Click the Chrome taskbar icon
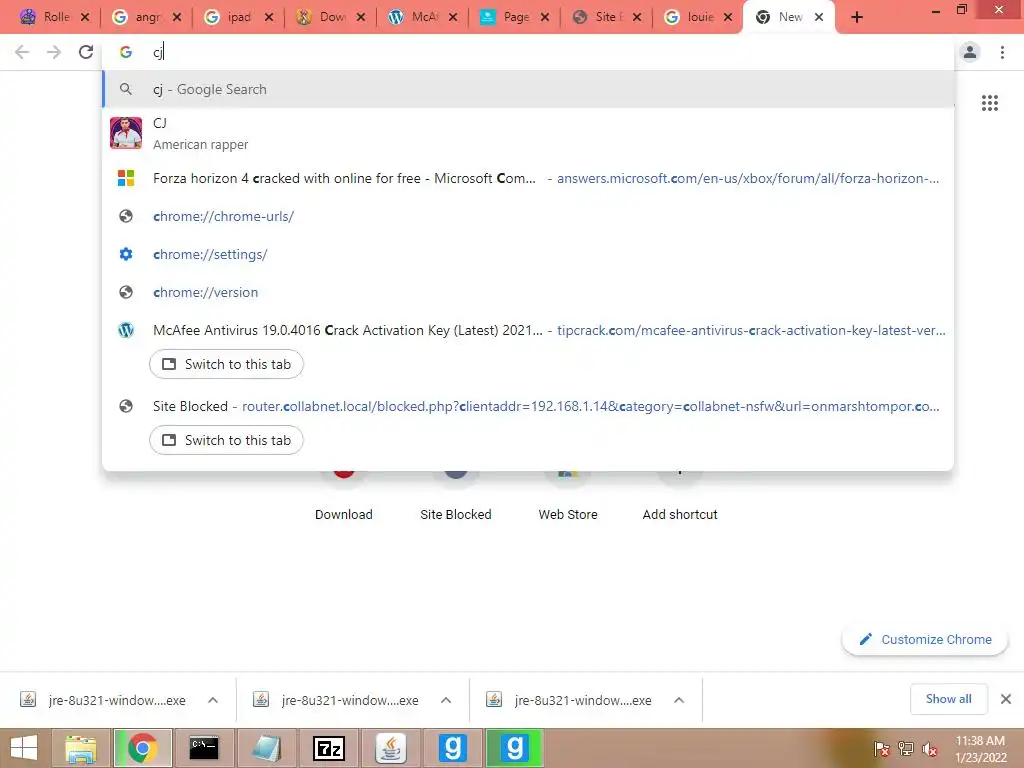The width and height of the screenshot is (1024, 768). point(142,748)
